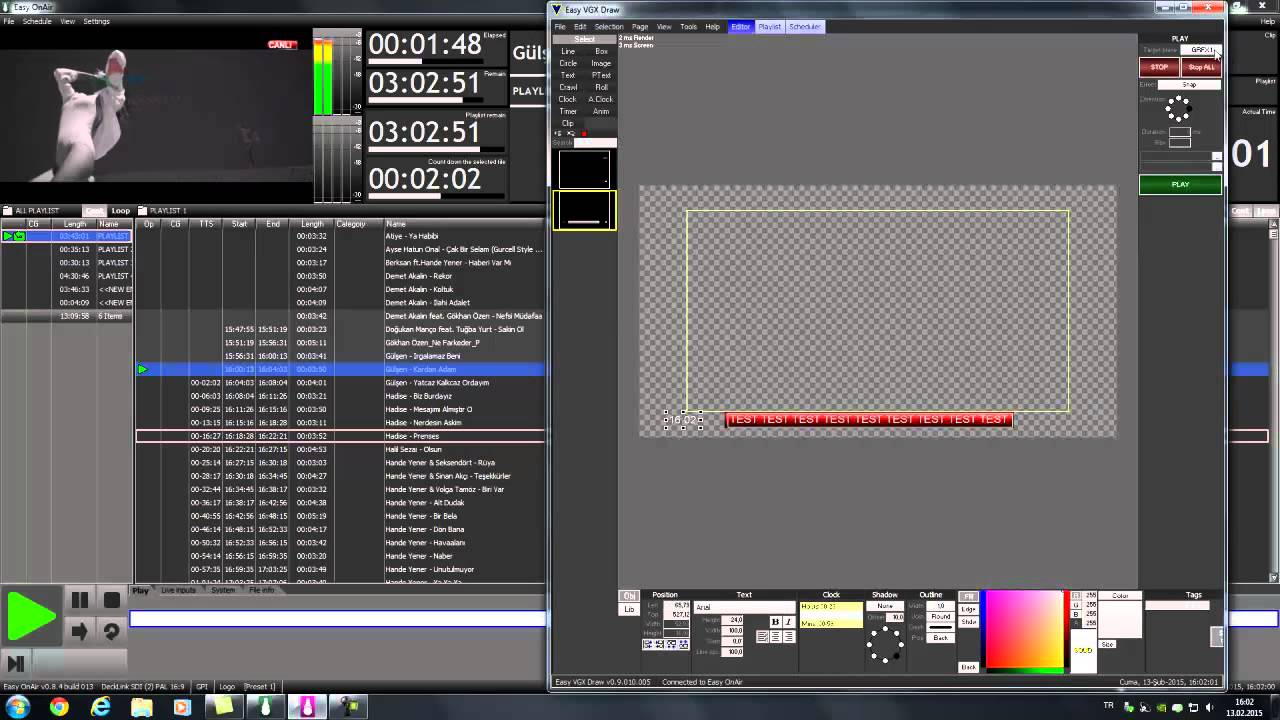
Task: Start playback with Easy OnAir's large green play button
Action: [31, 615]
